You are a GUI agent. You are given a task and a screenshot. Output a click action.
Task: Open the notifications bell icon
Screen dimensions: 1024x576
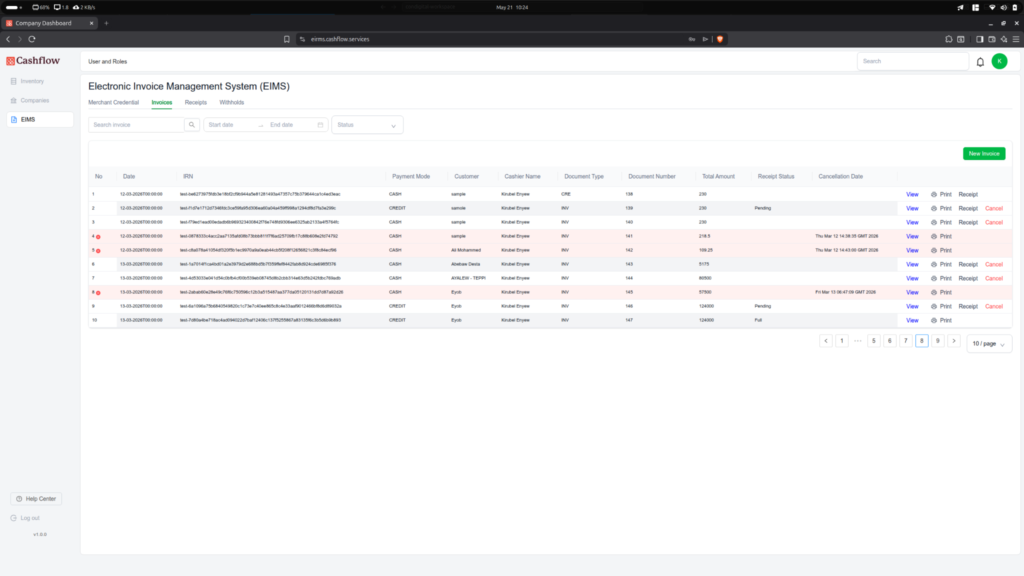980,62
